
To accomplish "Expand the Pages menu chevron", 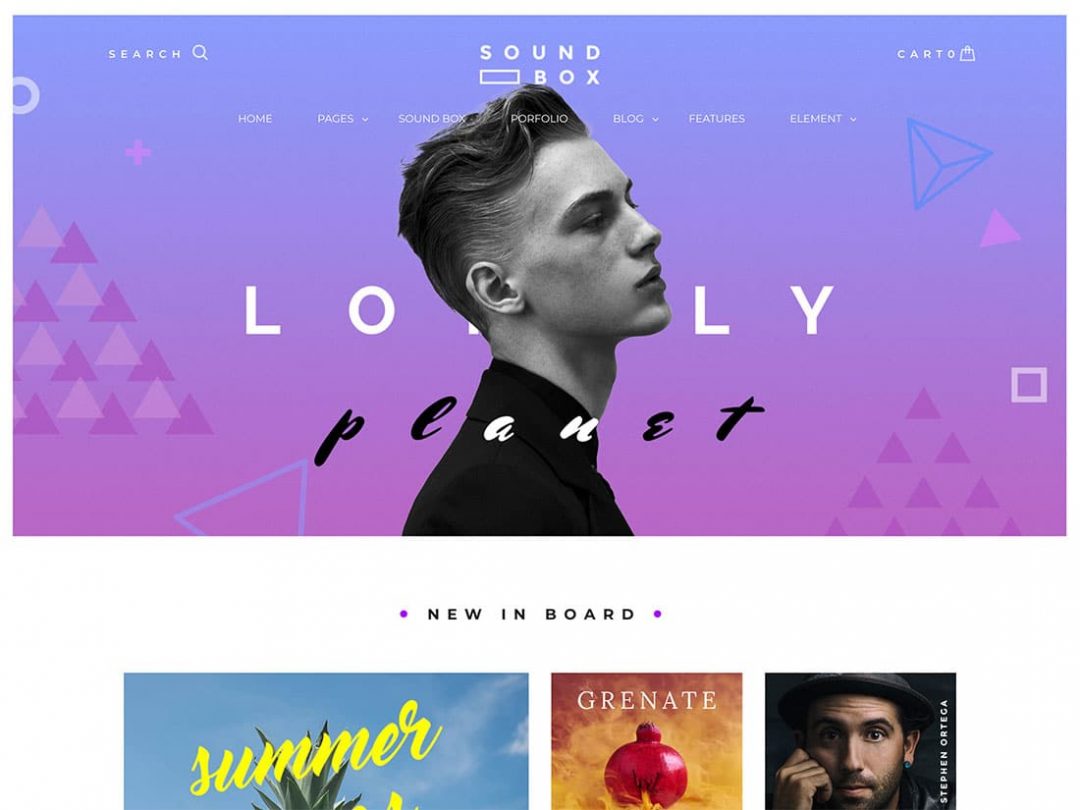I will click(x=365, y=119).
